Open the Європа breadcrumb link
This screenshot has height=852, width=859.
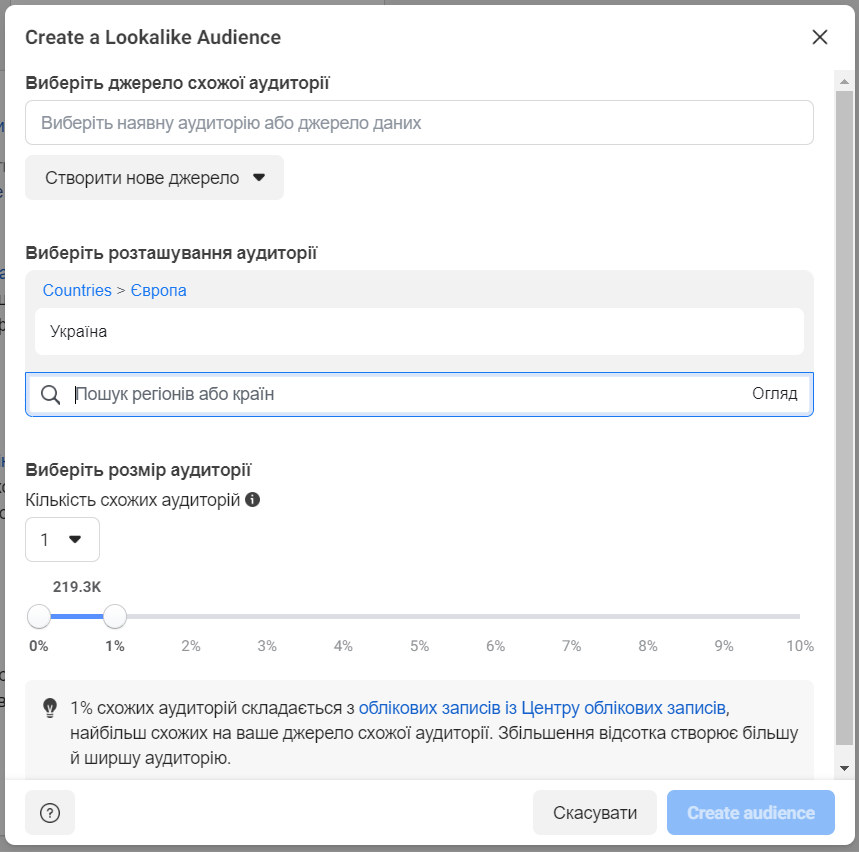coord(158,290)
